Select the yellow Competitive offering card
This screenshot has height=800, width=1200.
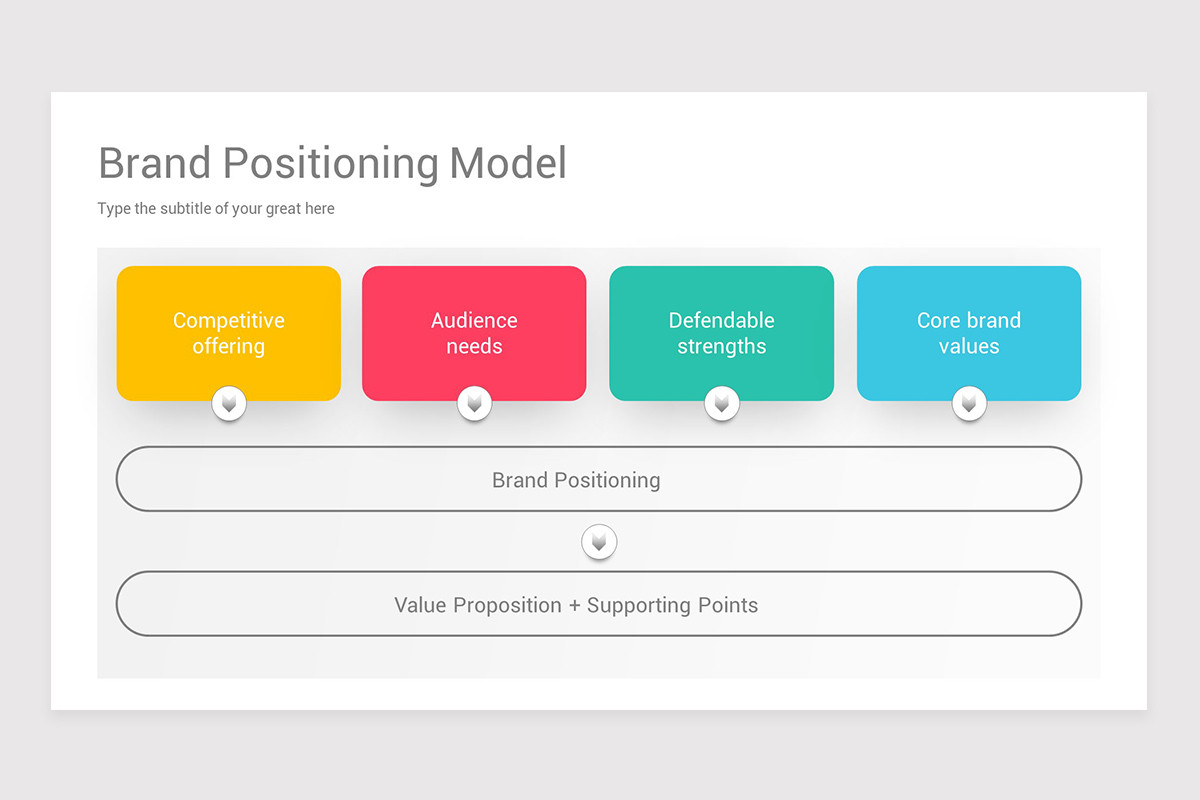[150, 290]
